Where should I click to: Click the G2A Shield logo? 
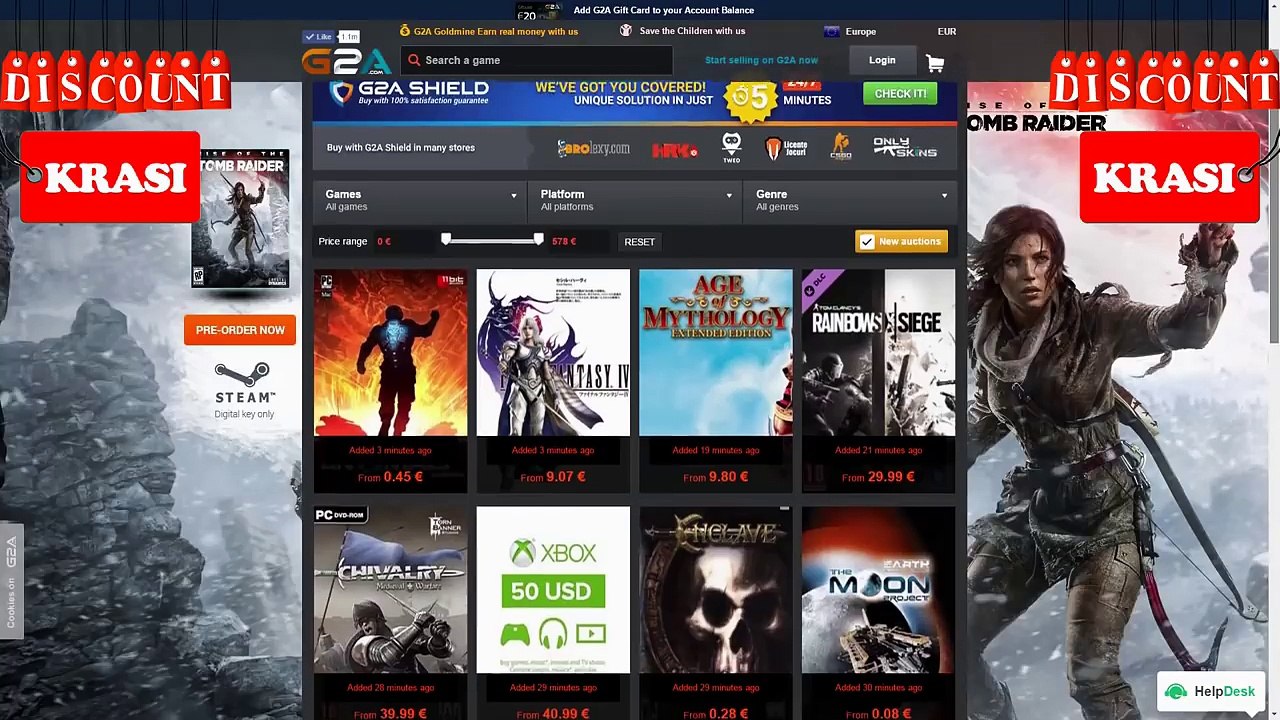(x=410, y=93)
